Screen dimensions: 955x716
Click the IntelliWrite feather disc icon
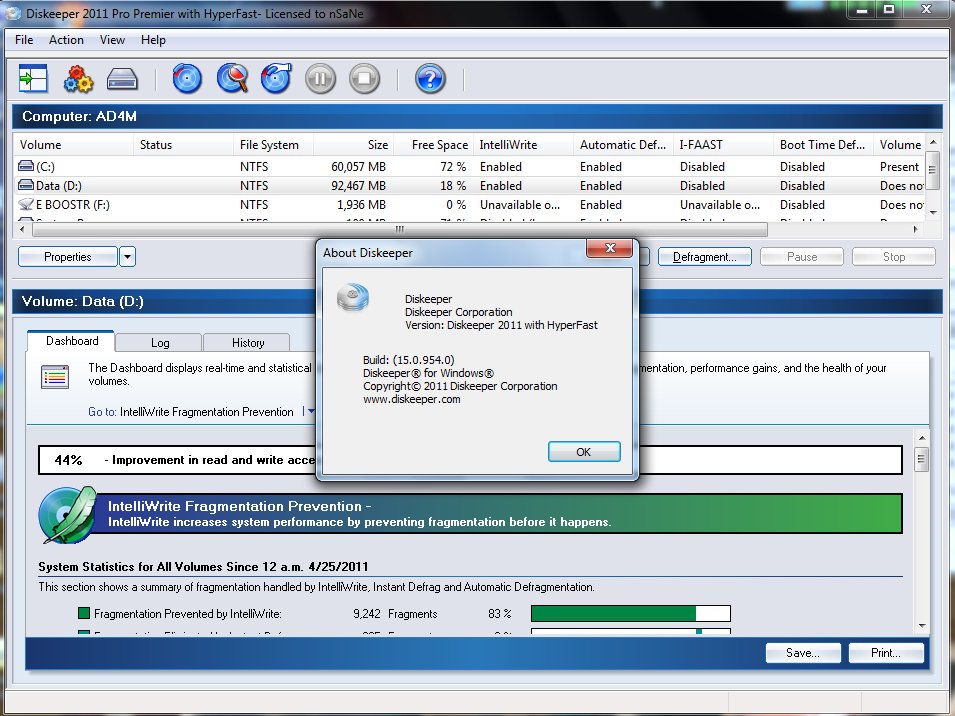[x=67, y=515]
